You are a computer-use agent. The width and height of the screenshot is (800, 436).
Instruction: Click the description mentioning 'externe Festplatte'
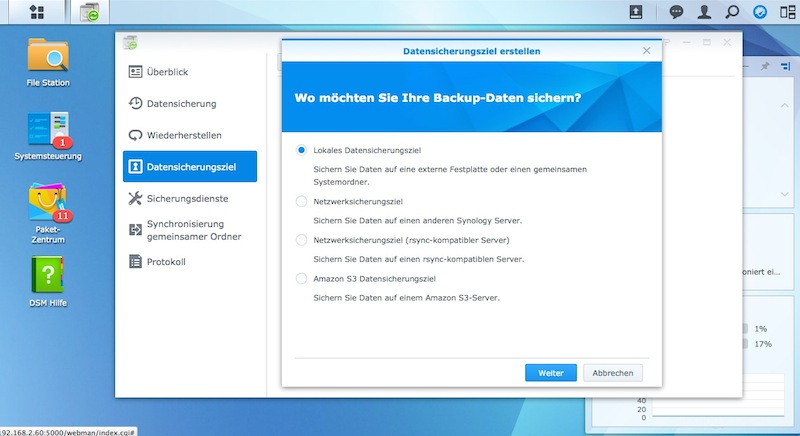tap(449, 175)
